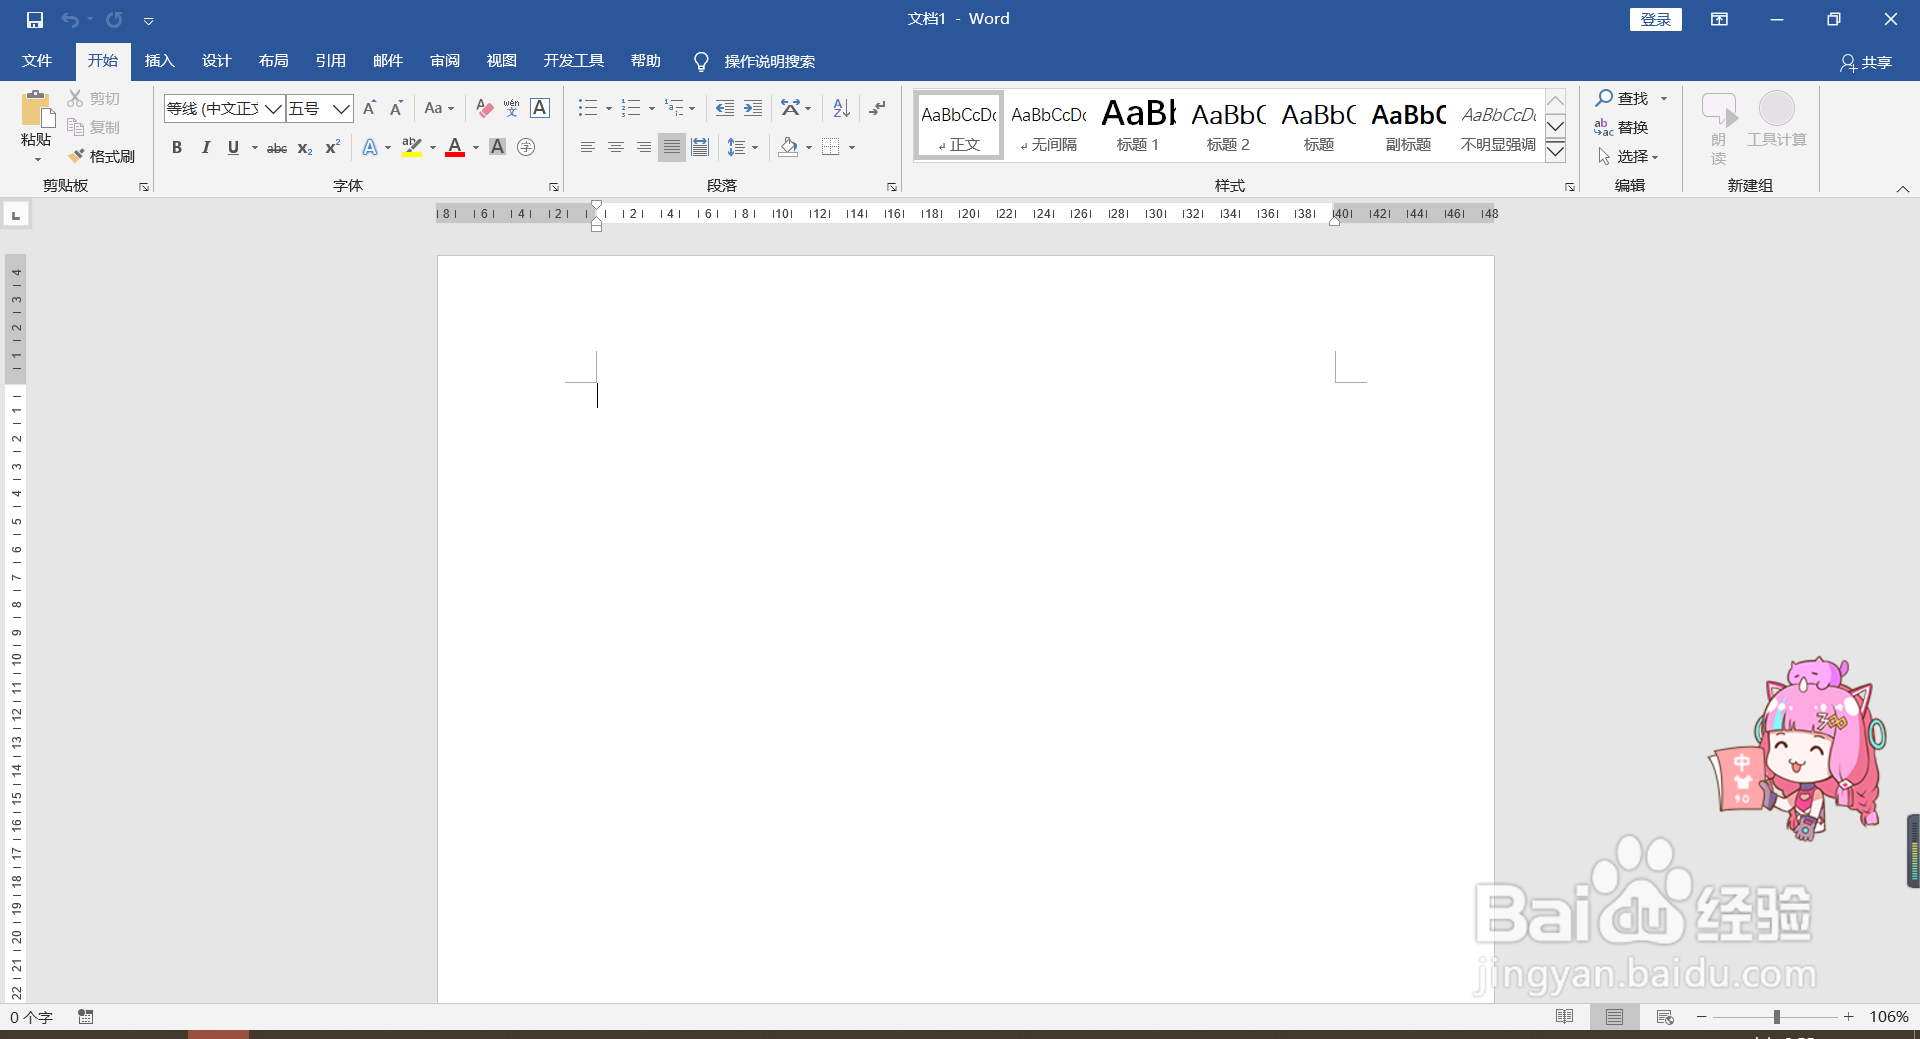Click the zoom slider handle
Viewport: 1920px width, 1039px height.
point(1777,1017)
